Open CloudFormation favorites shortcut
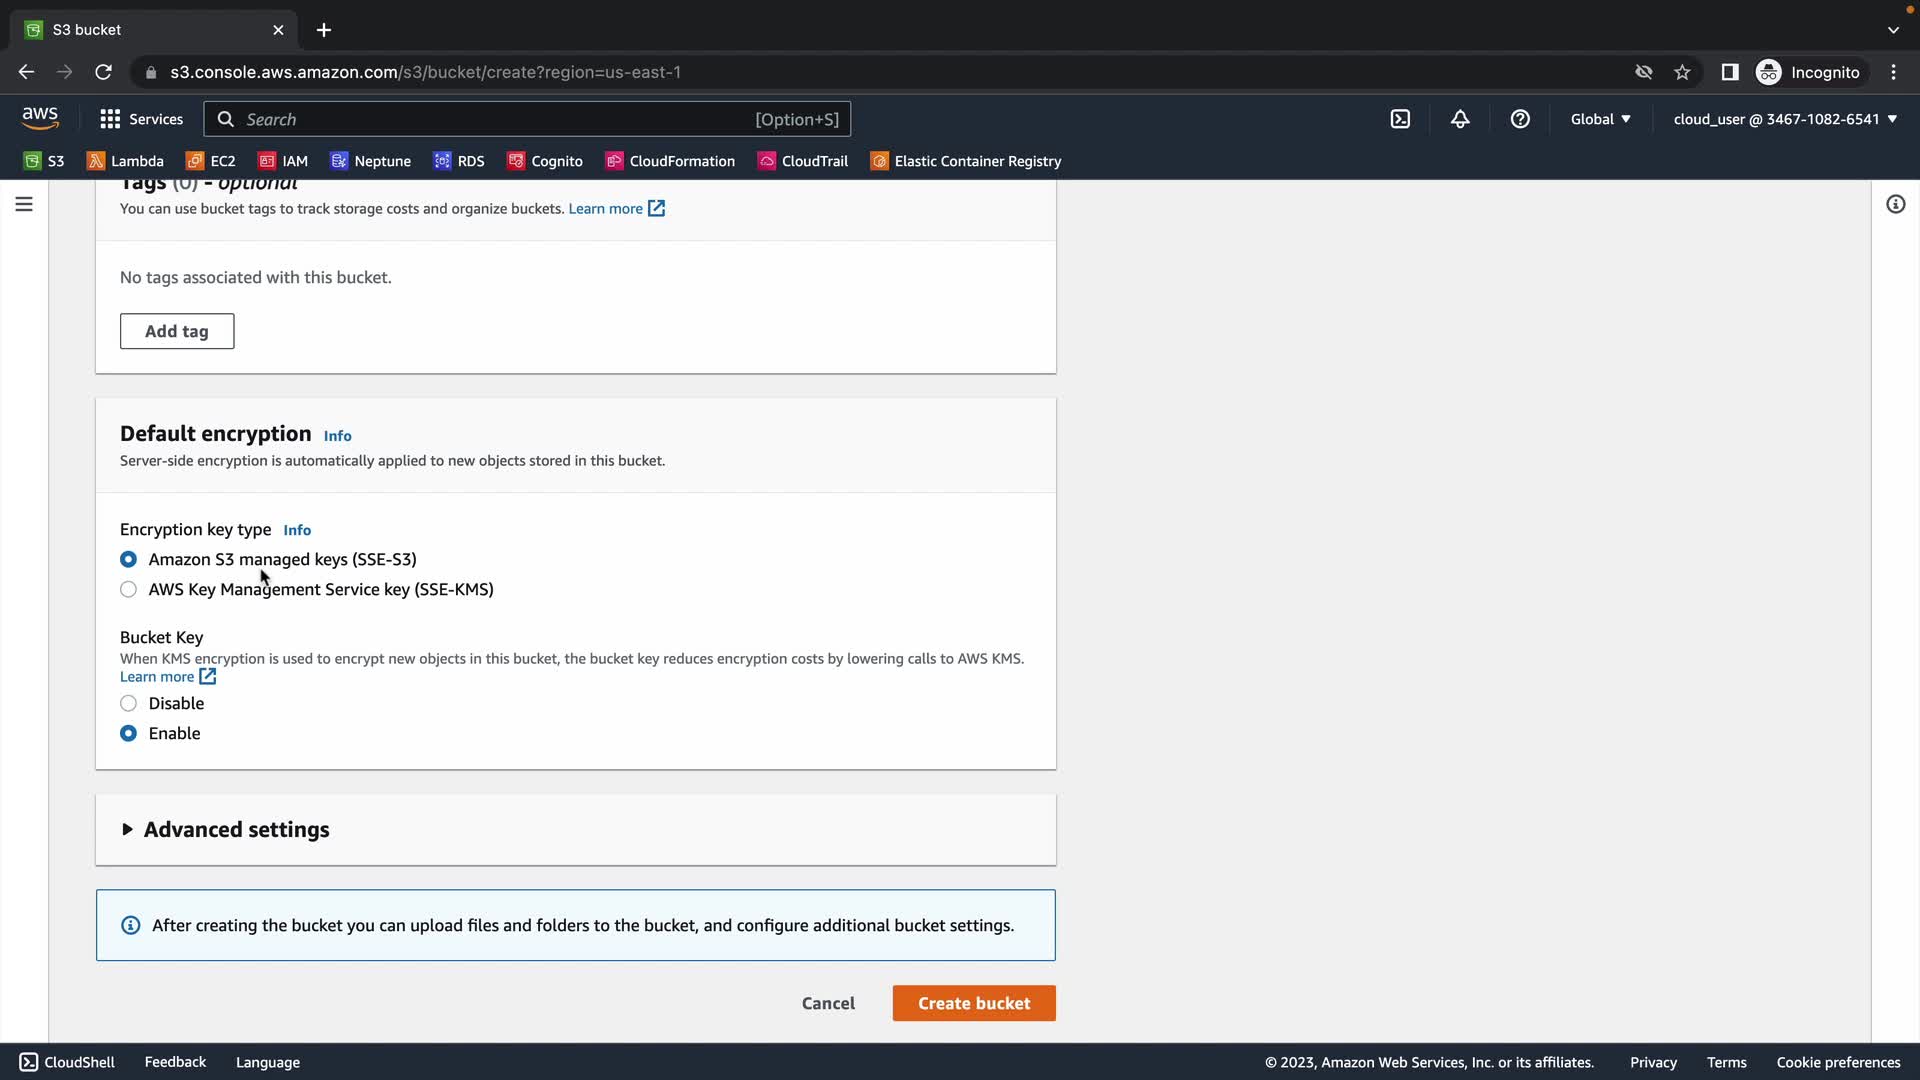Image resolution: width=1920 pixels, height=1080 pixels. pos(670,161)
